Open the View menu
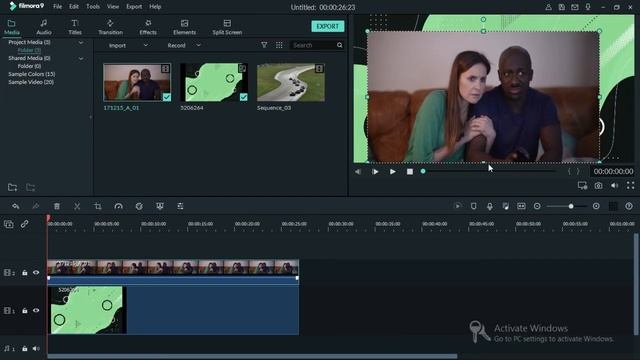 coord(113,7)
